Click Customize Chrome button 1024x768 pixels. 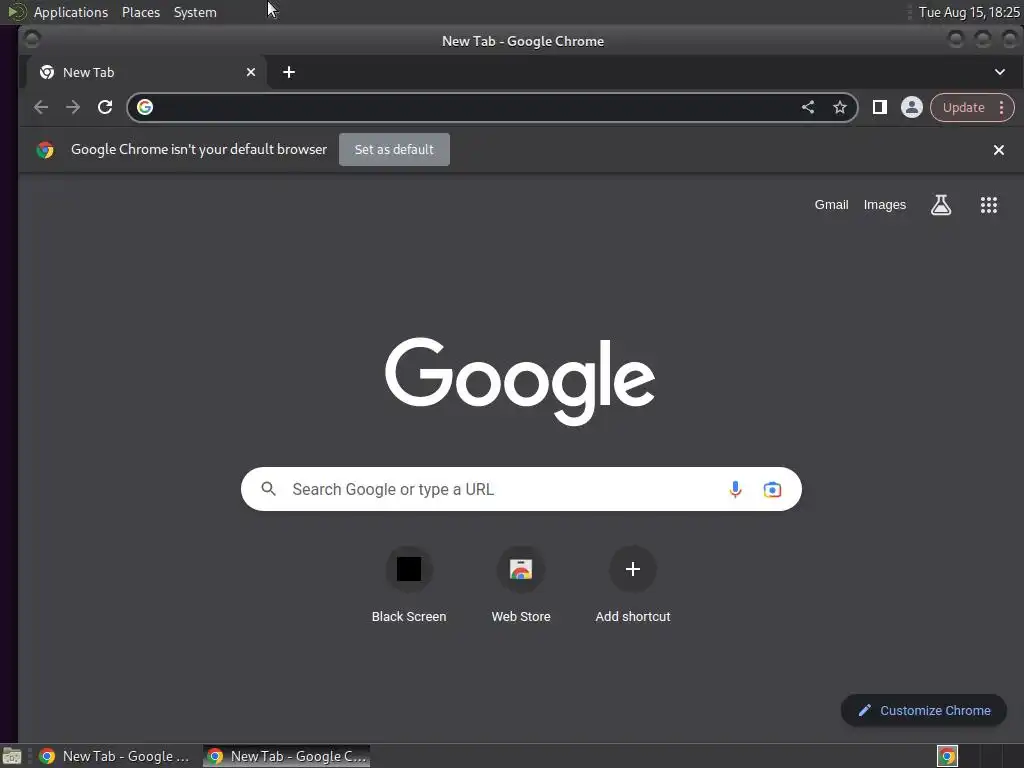[923, 711]
